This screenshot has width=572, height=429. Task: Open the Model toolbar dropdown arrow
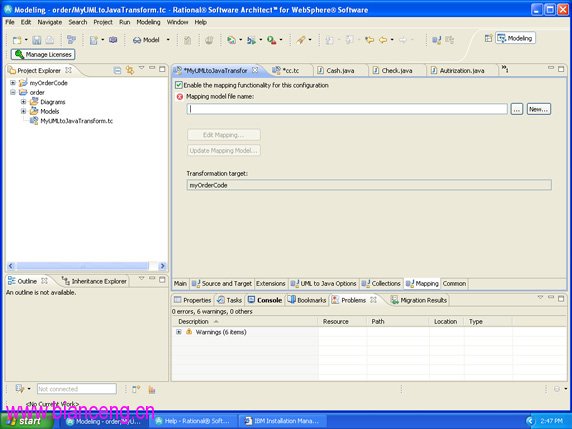click(168, 40)
